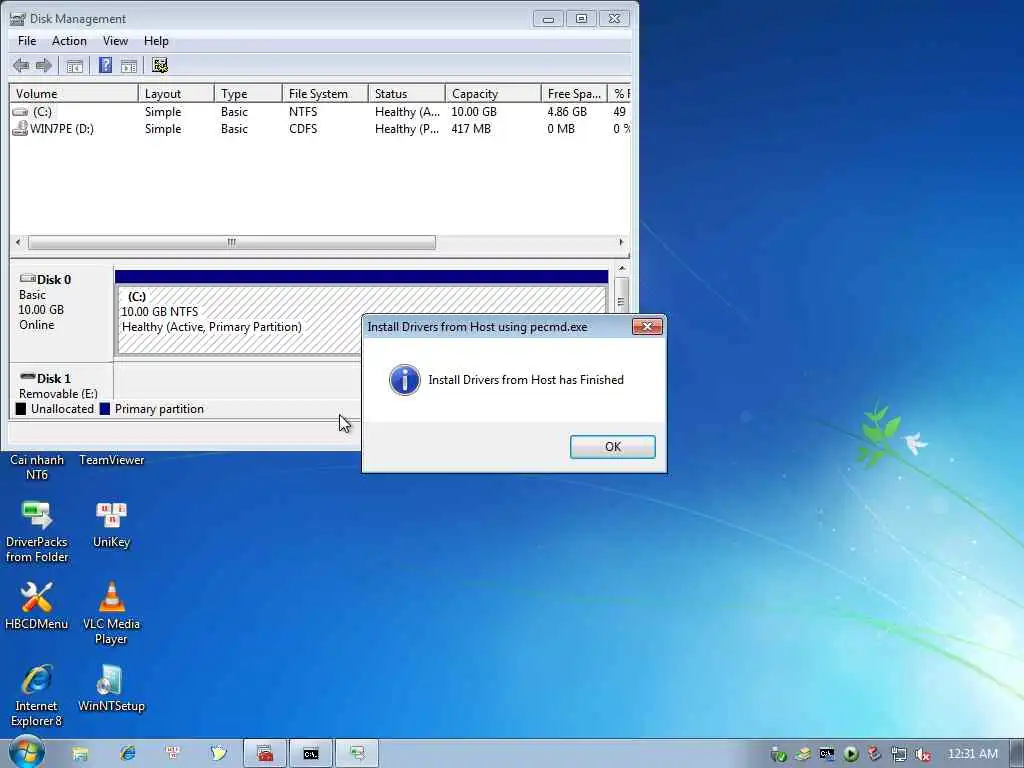Click the taskbar clock showing 12:31 AM
This screenshot has width=1024, height=768.
[972, 754]
